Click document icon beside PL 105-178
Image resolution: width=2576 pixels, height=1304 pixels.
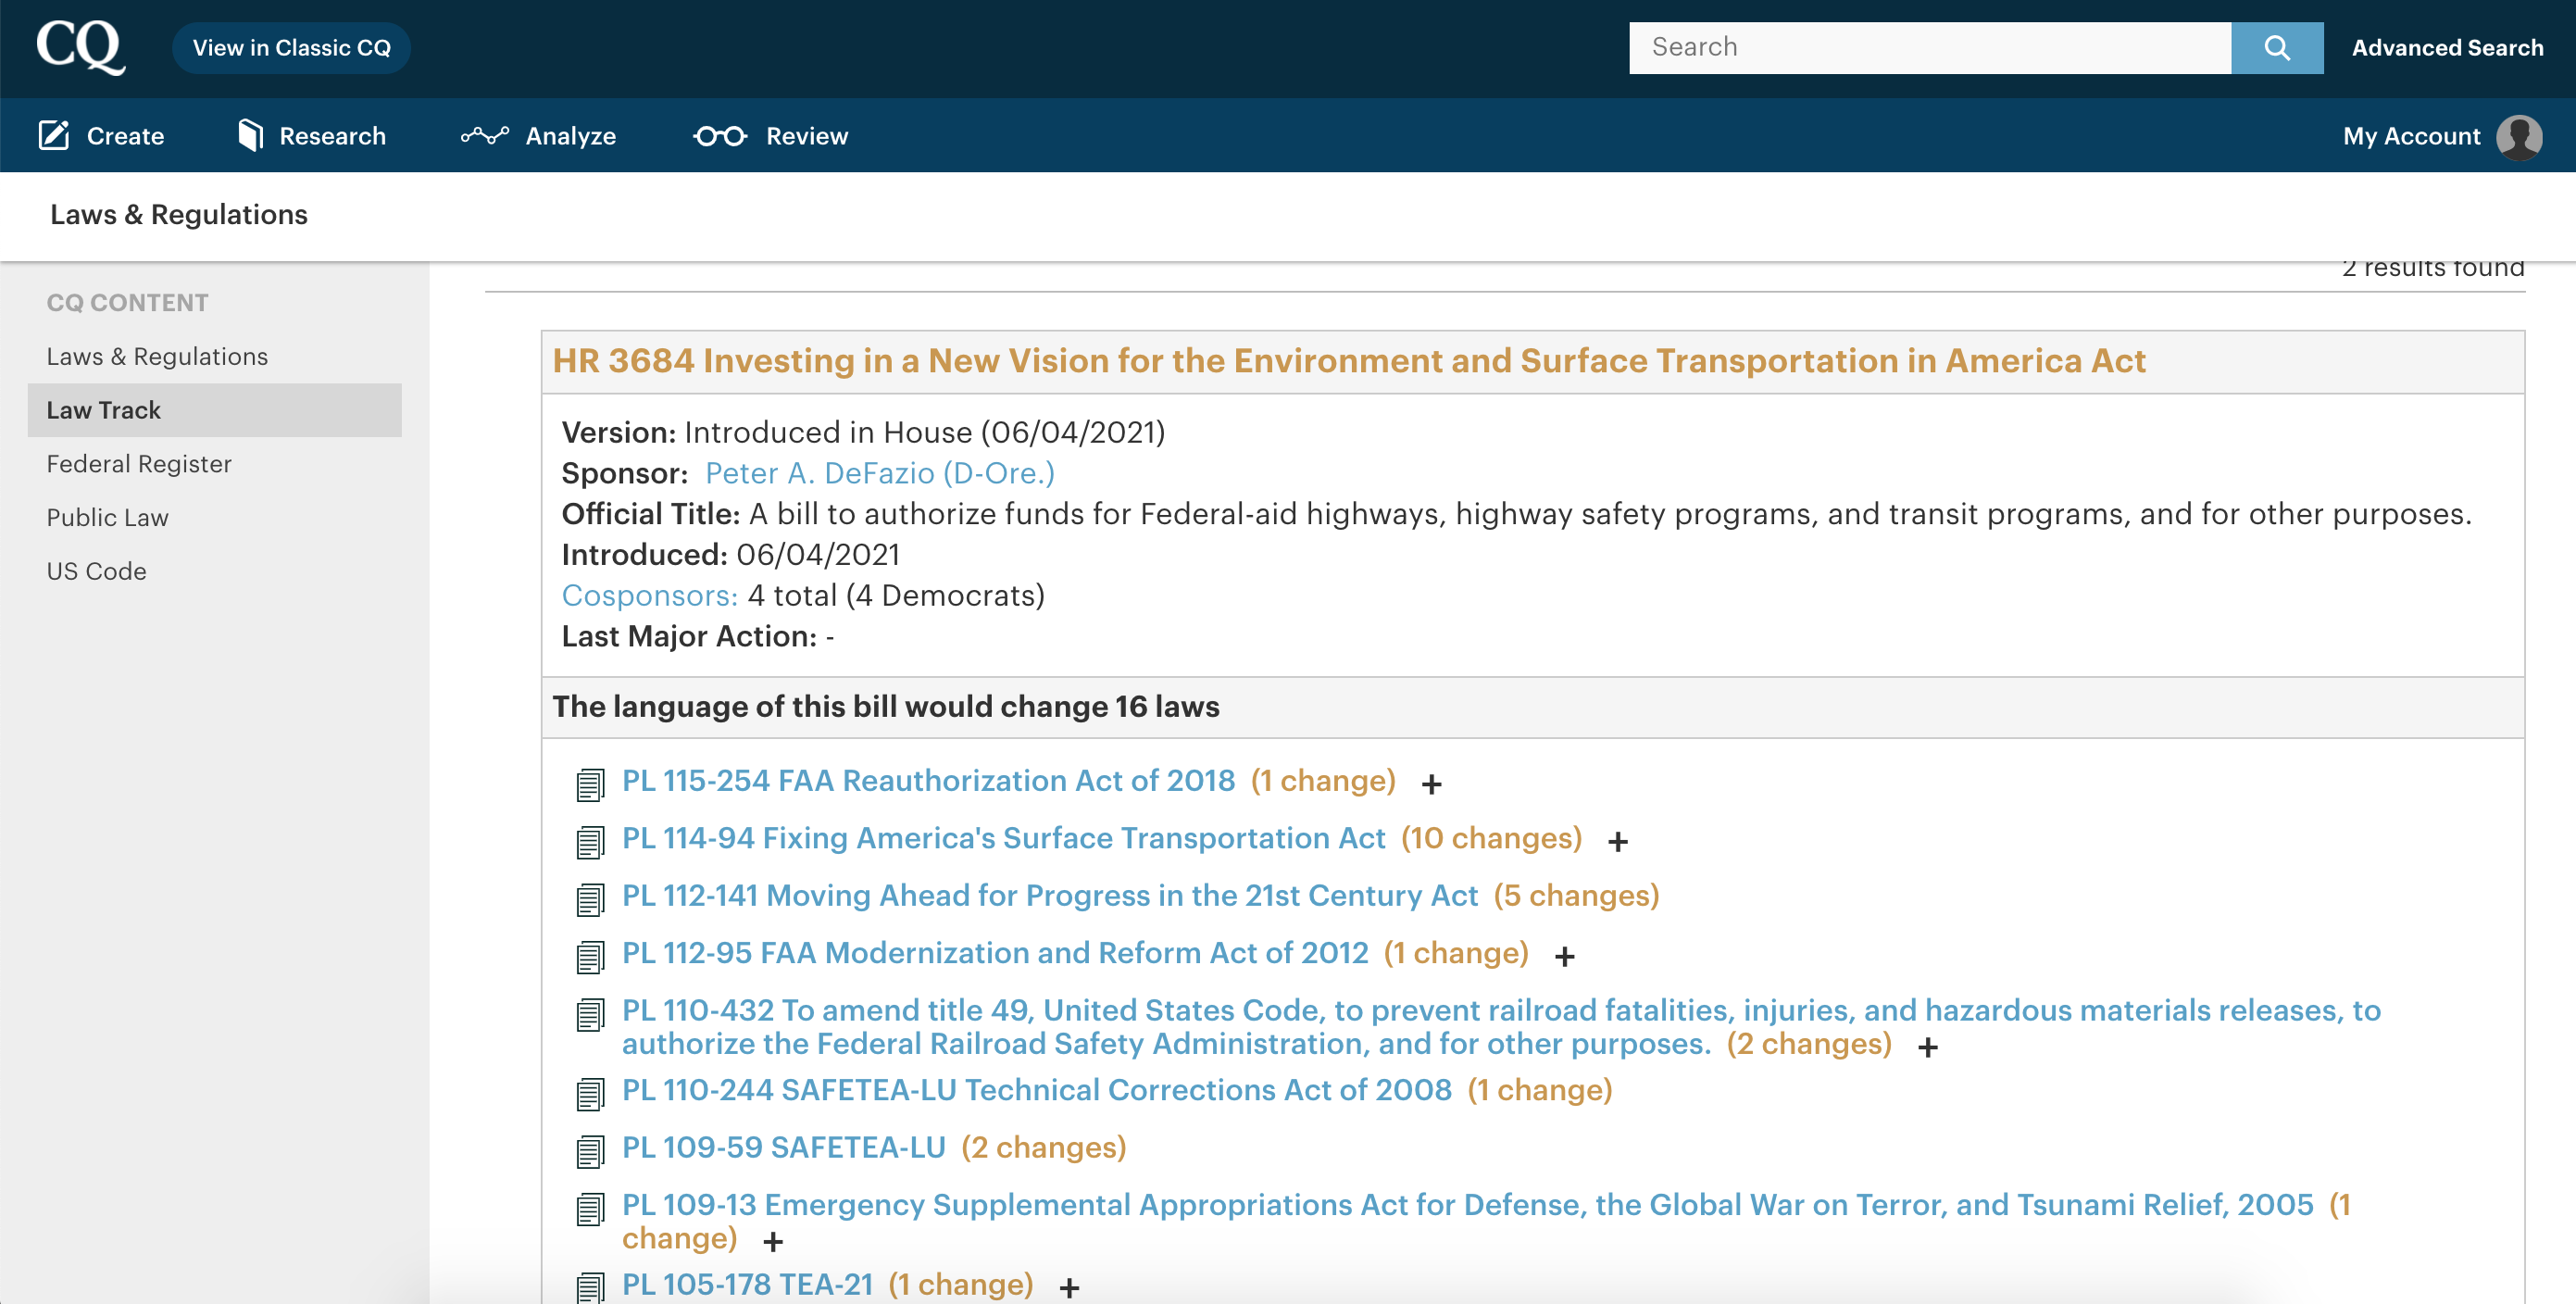[x=590, y=1287]
